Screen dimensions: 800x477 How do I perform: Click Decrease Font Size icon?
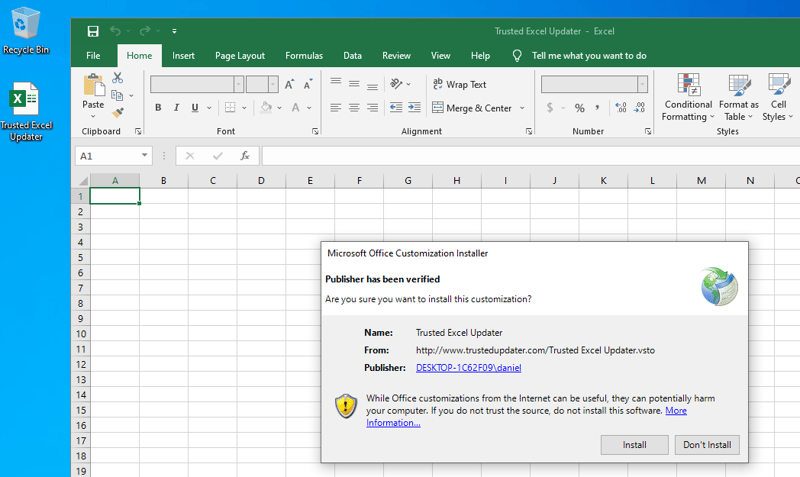308,84
